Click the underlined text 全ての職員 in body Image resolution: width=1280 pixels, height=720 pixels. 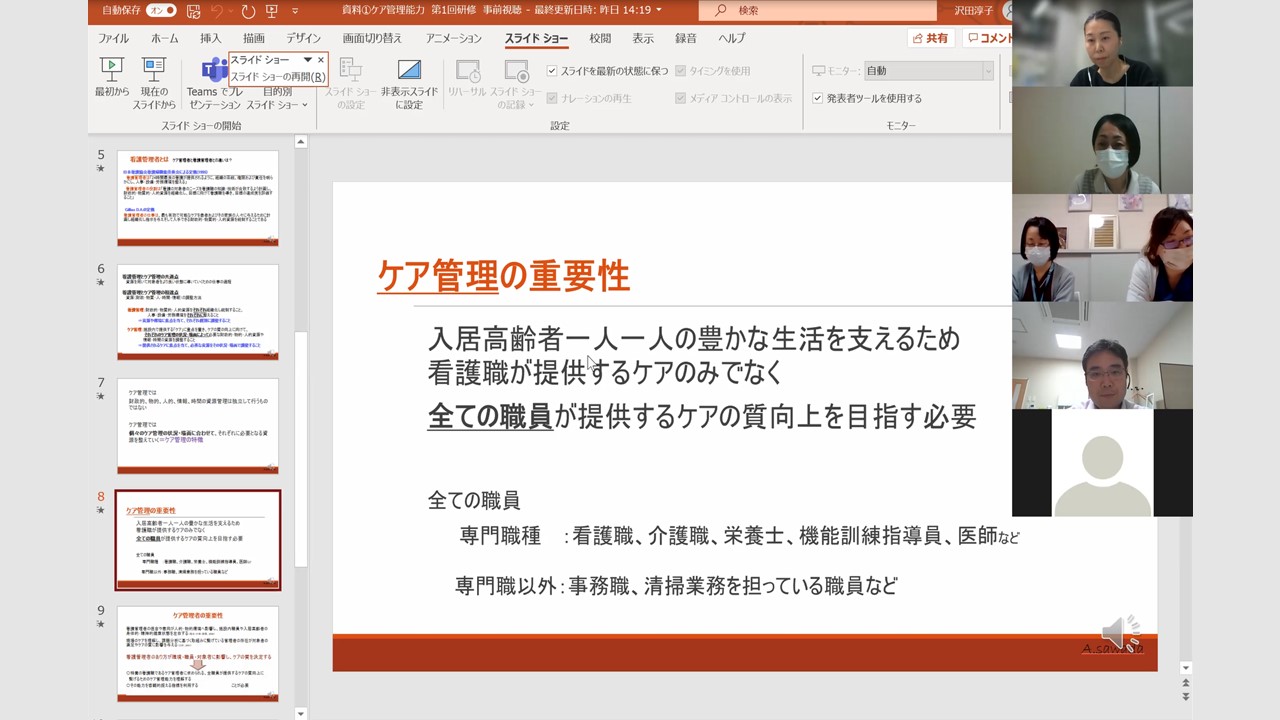coord(490,415)
